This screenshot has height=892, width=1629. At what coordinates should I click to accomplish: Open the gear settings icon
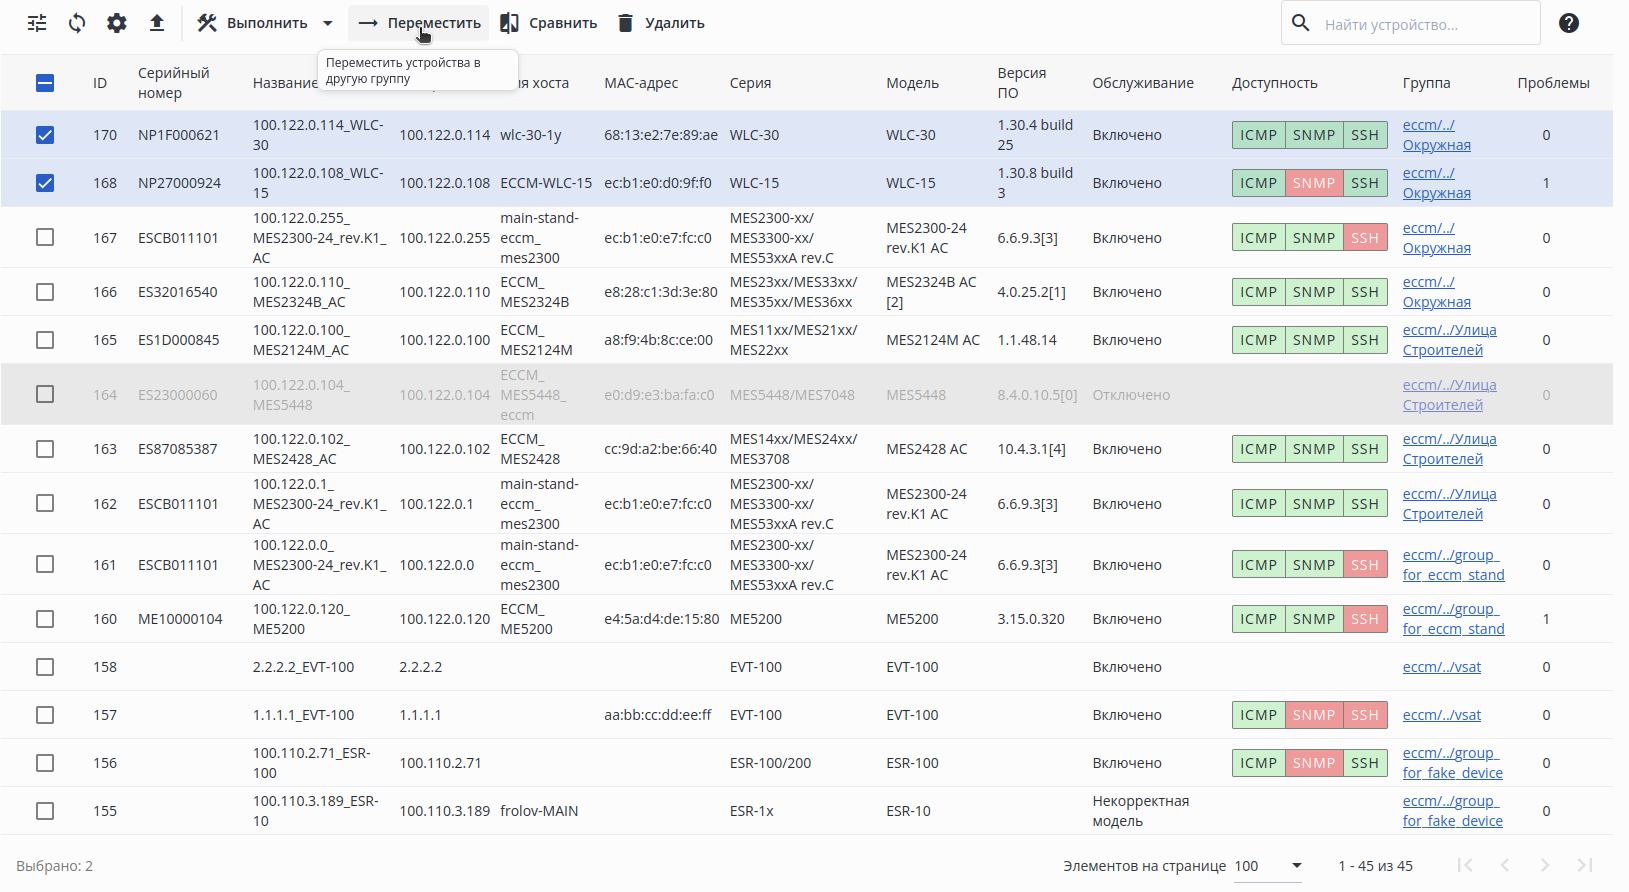(117, 23)
